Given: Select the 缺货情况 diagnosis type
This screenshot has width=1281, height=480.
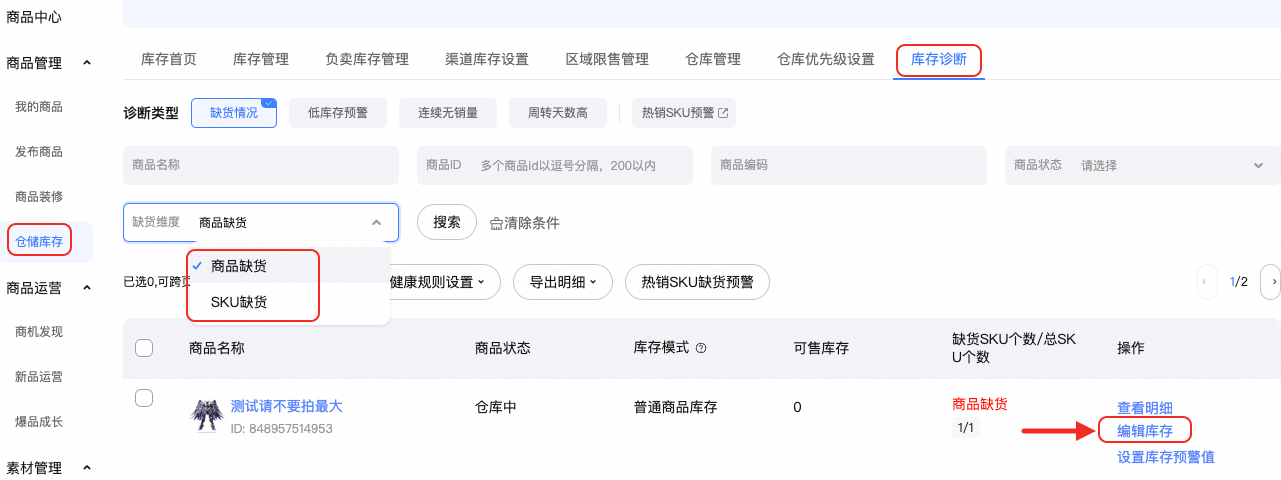Looking at the screenshot, I should pyautogui.click(x=233, y=114).
